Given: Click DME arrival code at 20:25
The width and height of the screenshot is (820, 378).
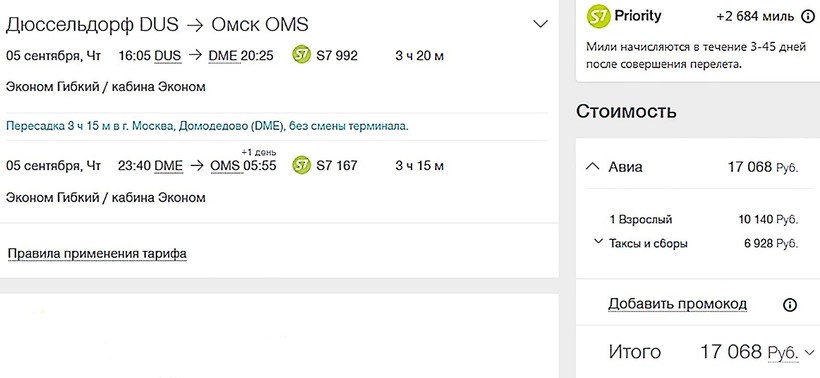Looking at the screenshot, I should pyautogui.click(x=223, y=55).
